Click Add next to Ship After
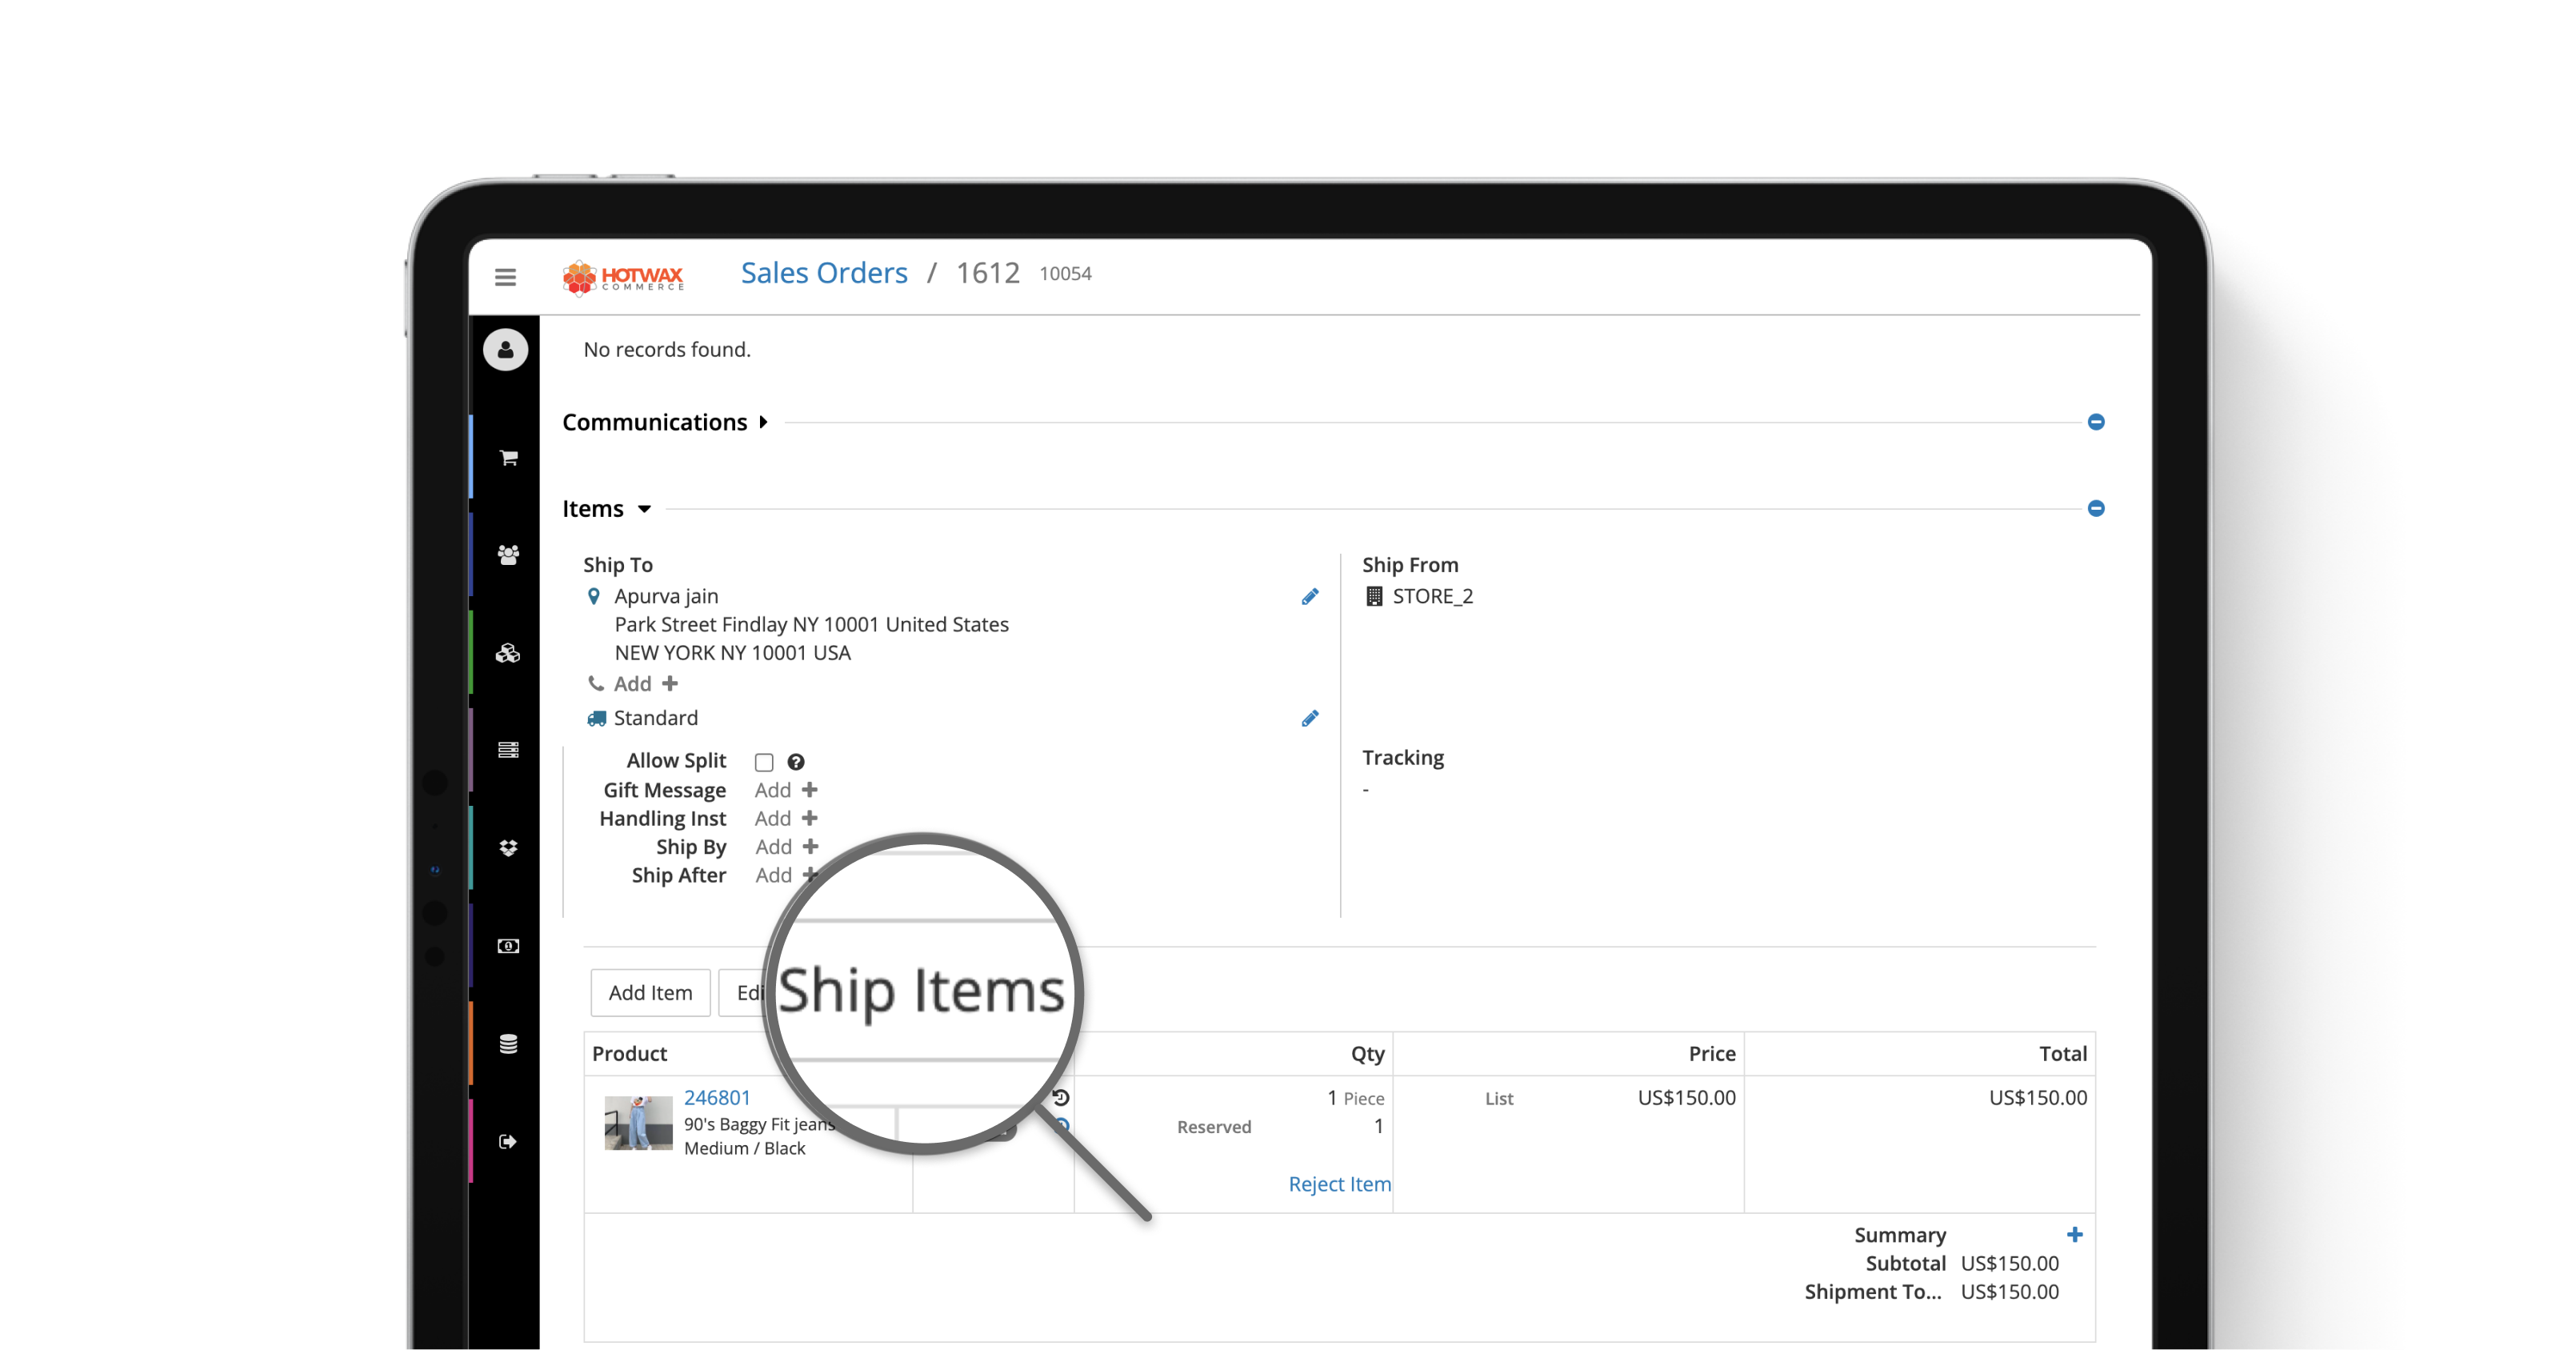The width and height of the screenshot is (2576, 1350). pyautogui.click(x=774, y=876)
